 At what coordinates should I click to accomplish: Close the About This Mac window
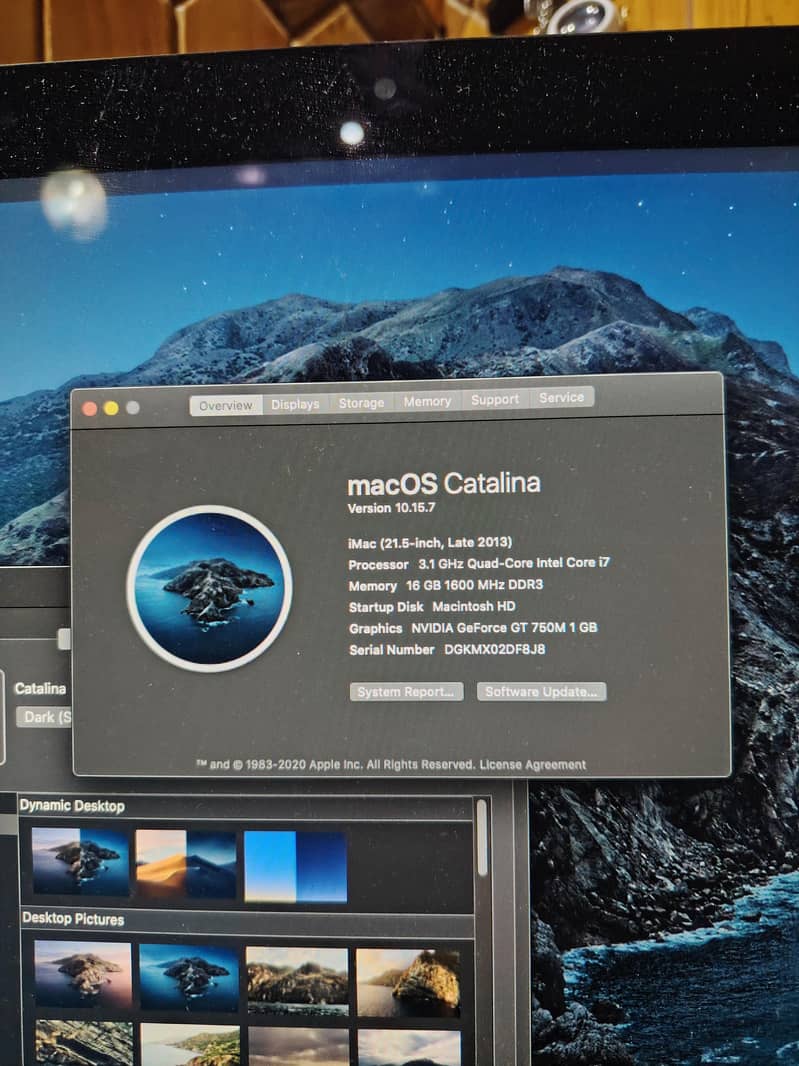pos(89,409)
